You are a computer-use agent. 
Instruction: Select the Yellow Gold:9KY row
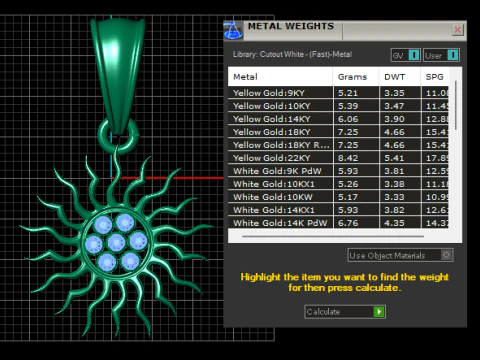[338, 93]
